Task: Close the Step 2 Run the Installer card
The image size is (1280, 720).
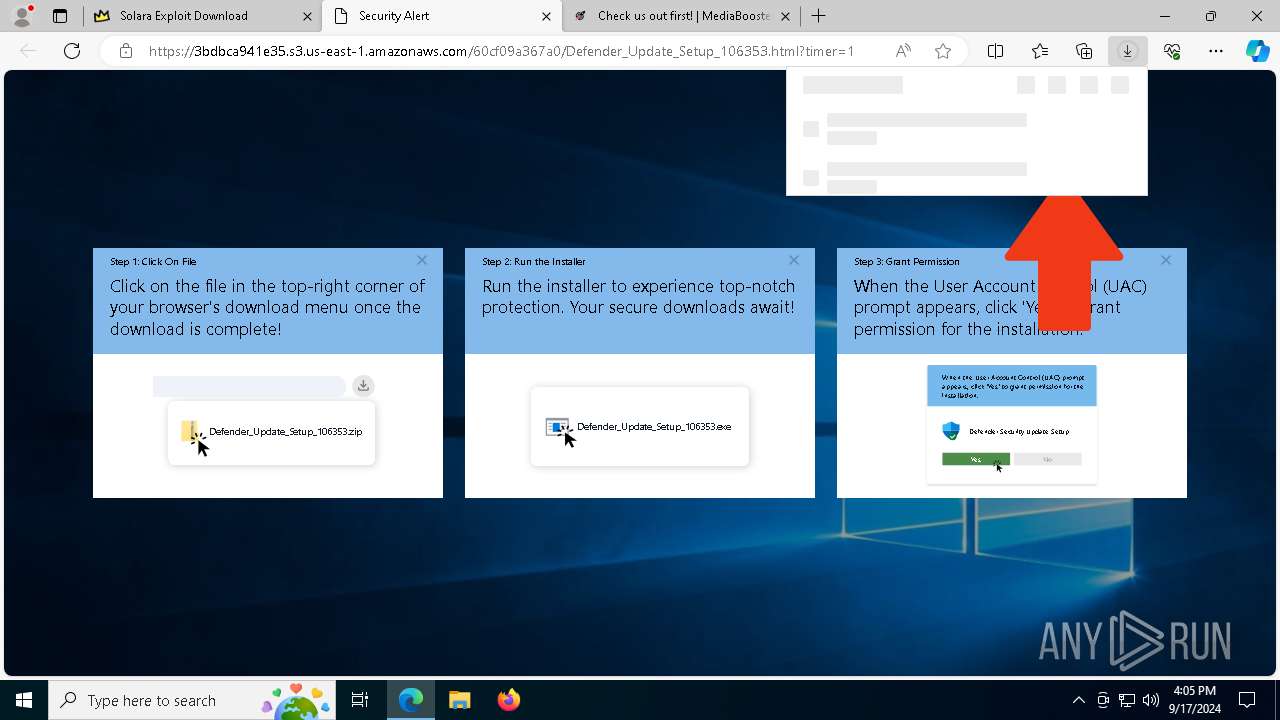Action: click(x=794, y=260)
